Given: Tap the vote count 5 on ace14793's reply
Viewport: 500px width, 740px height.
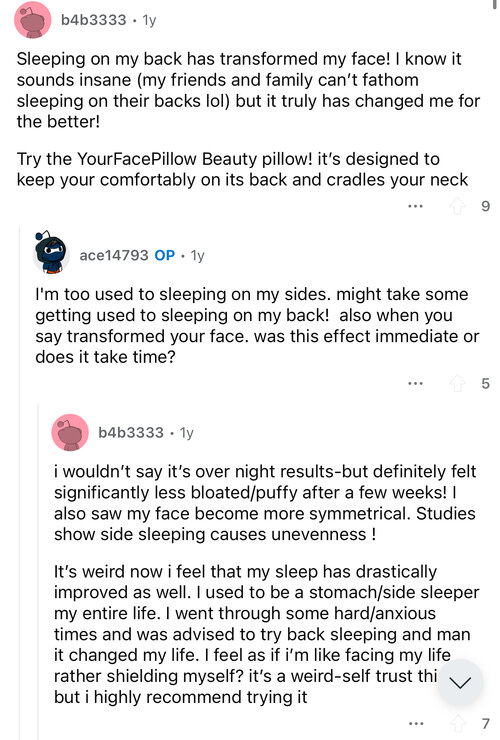Looking at the screenshot, I should click(x=485, y=383).
